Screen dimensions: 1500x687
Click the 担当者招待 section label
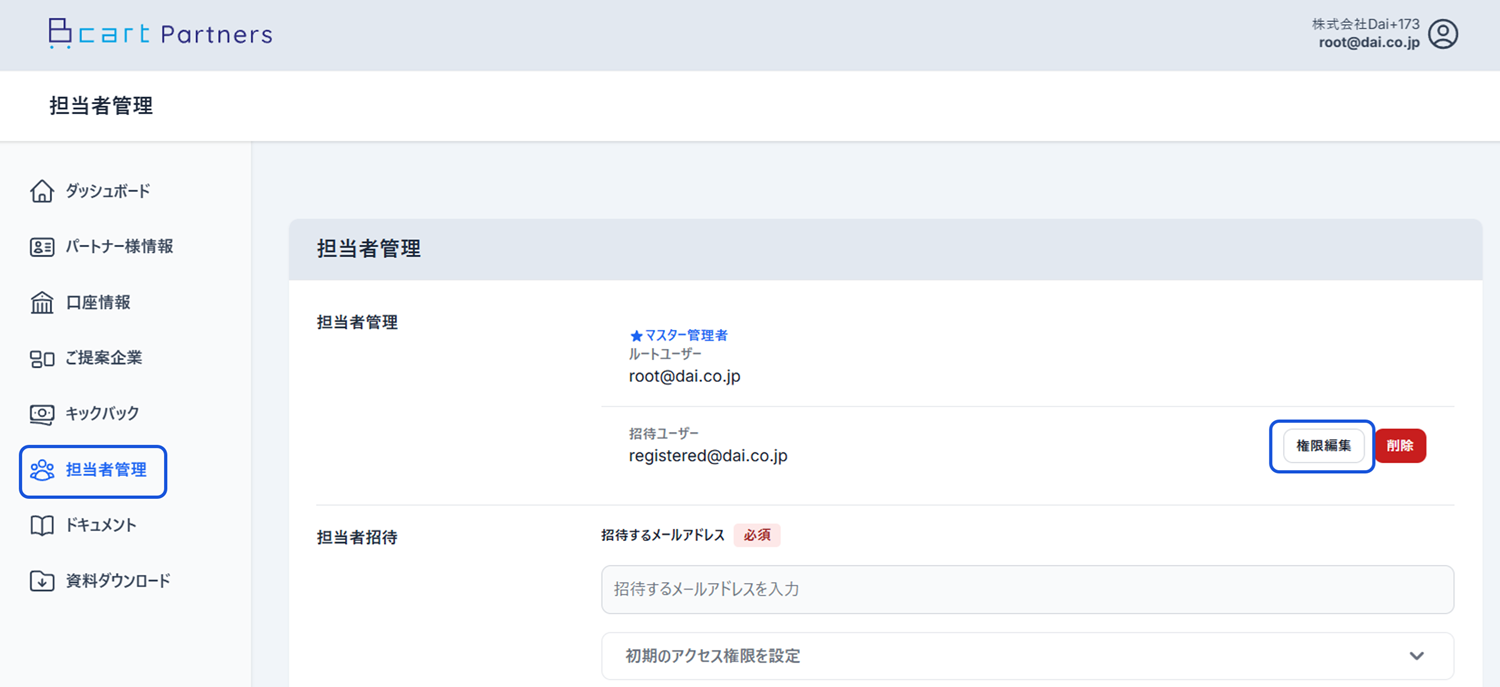(357, 537)
